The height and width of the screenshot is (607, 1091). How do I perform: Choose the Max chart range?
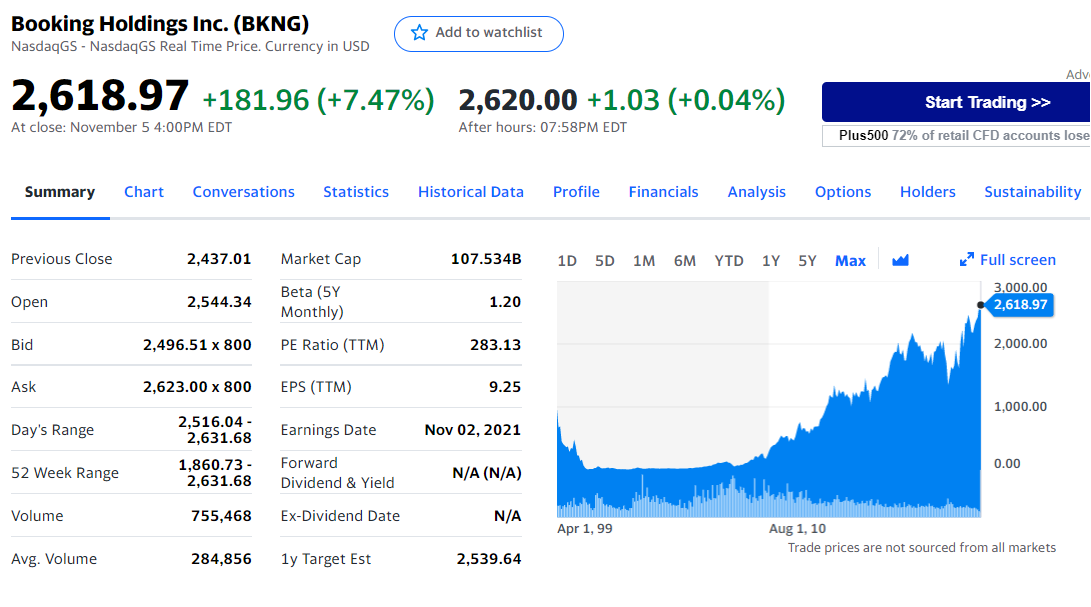pyautogui.click(x=850, y=260)
